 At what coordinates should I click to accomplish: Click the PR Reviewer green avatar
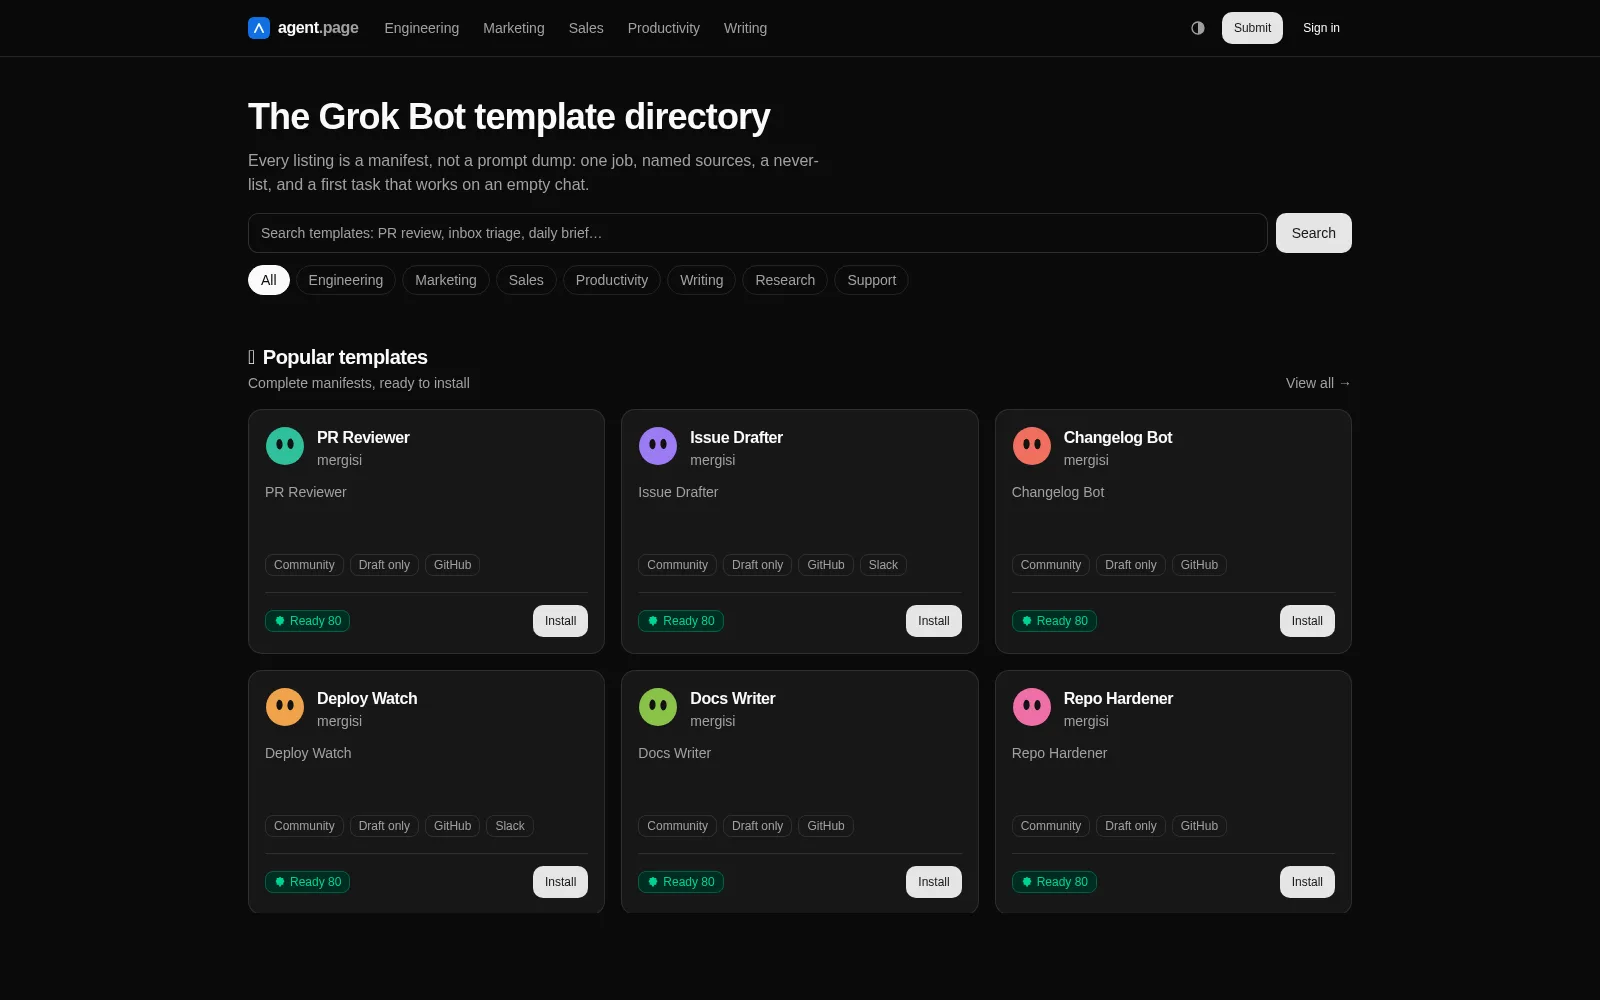[285, 446]
